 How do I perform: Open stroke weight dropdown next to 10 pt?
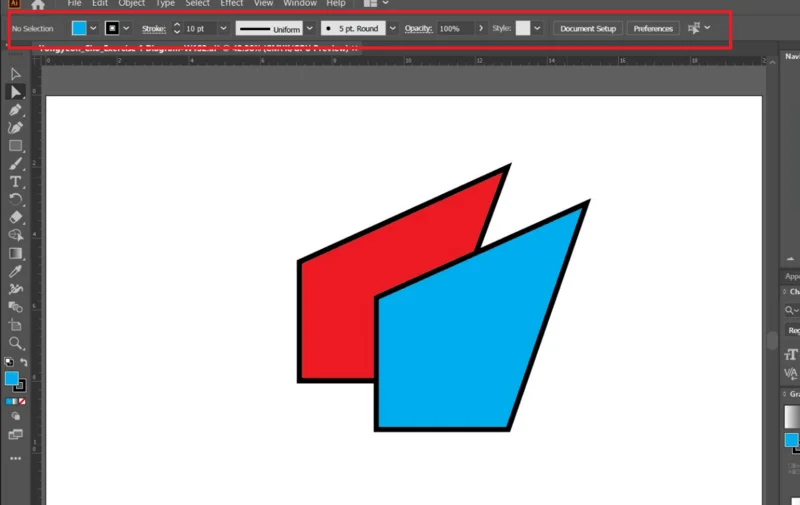point(223,29)
